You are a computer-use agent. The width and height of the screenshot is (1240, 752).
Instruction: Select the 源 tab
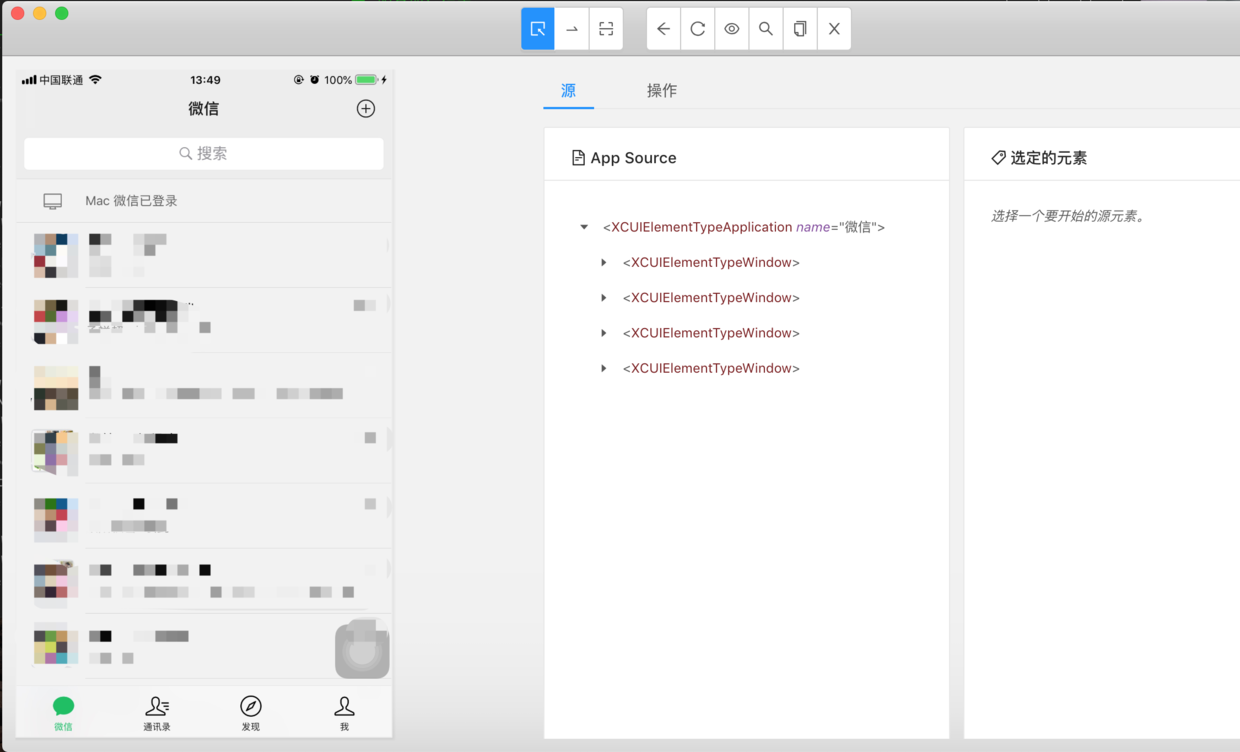[569, 90]
